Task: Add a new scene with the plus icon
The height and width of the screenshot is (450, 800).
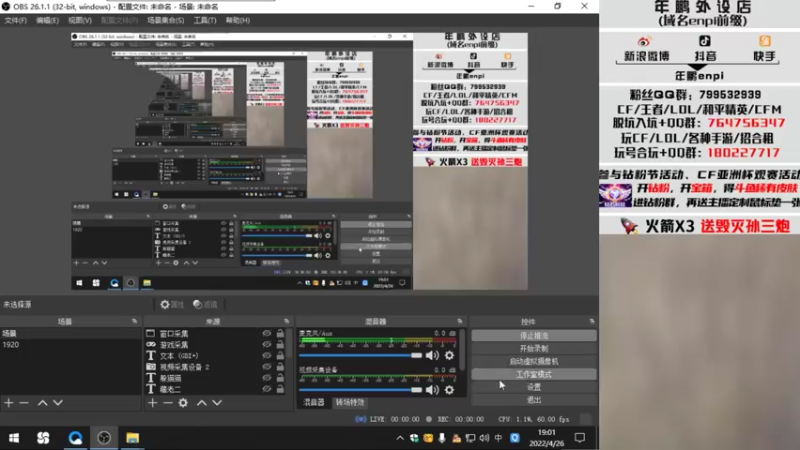Action: (9, 403)
